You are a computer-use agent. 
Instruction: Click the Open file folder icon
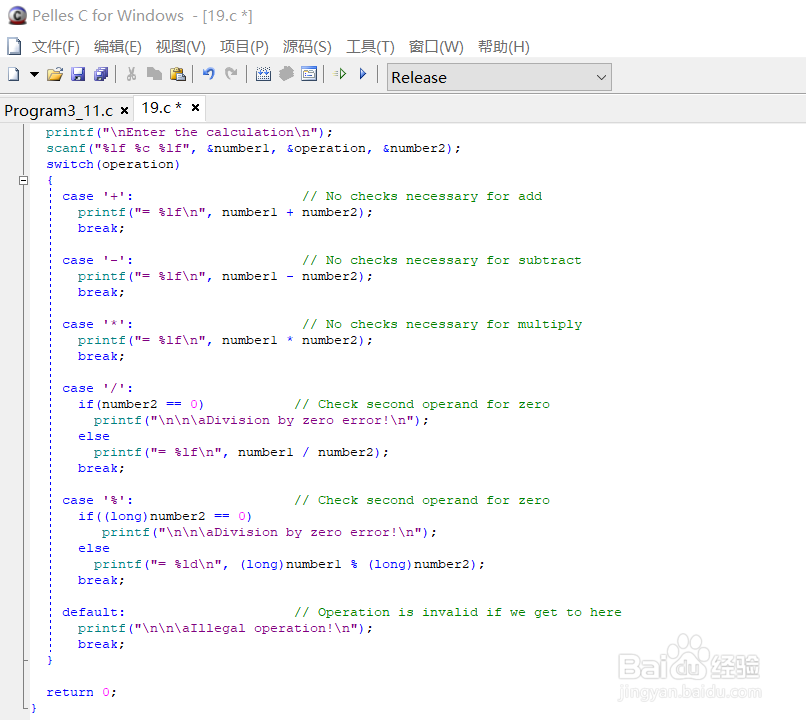(x=55, y=75)
